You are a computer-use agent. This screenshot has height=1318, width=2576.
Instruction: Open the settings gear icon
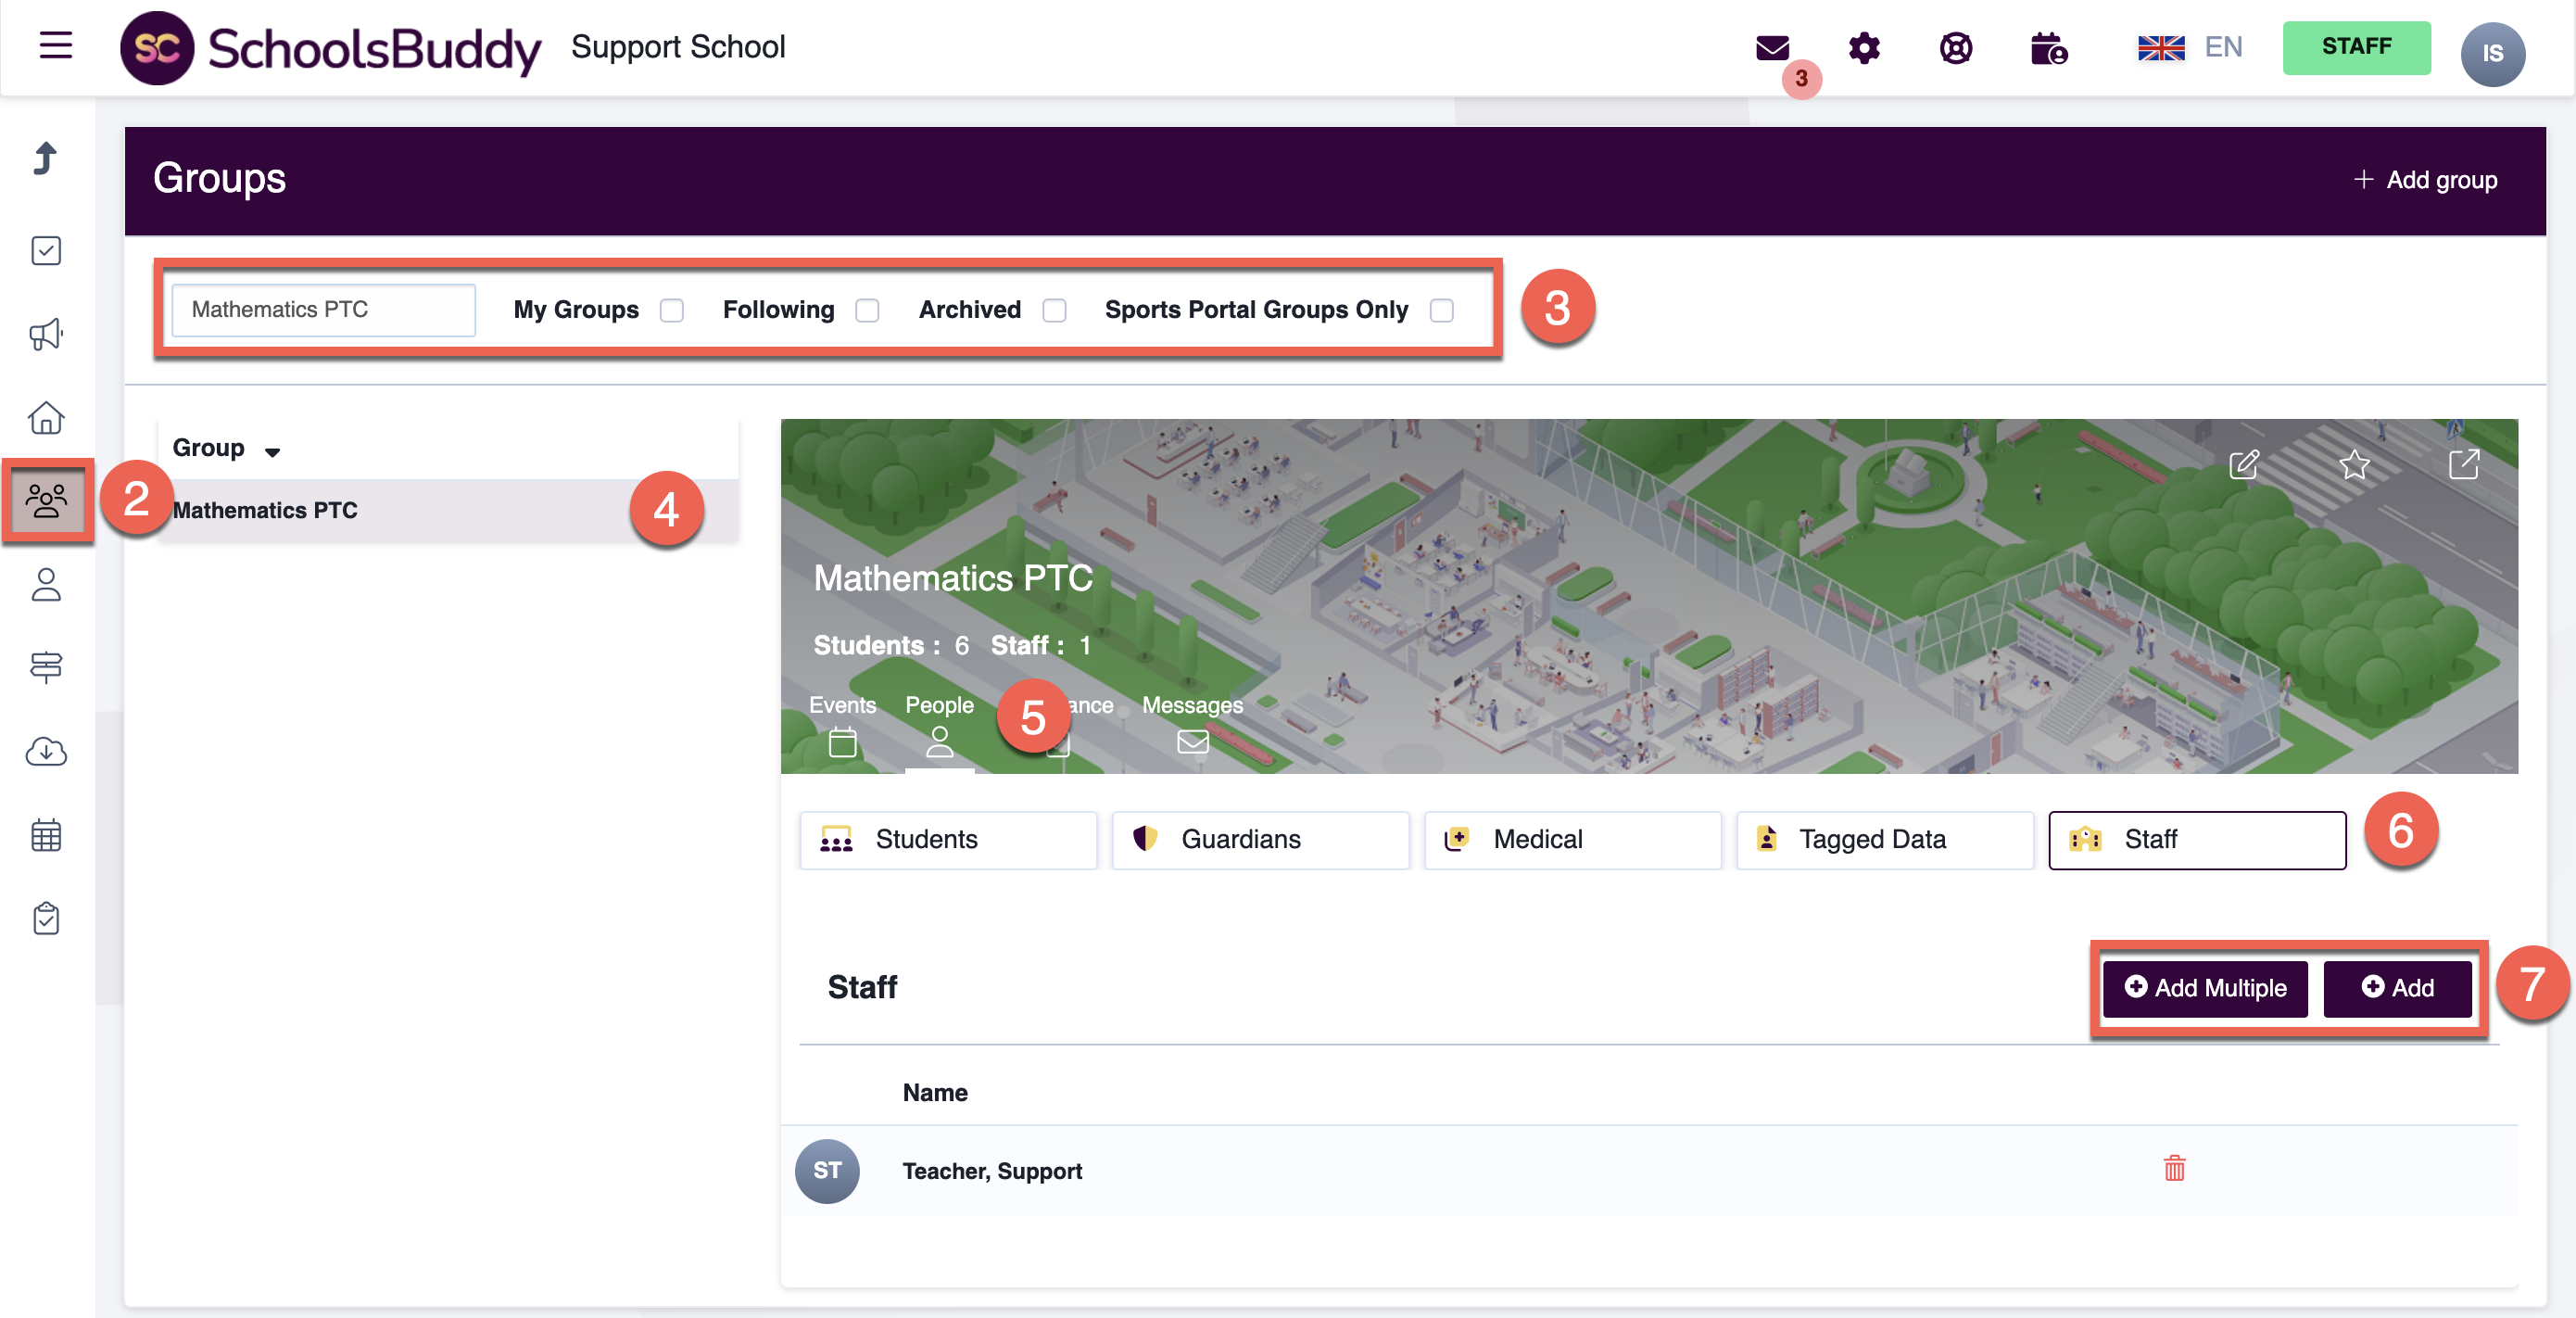(x=1863, y=48)
